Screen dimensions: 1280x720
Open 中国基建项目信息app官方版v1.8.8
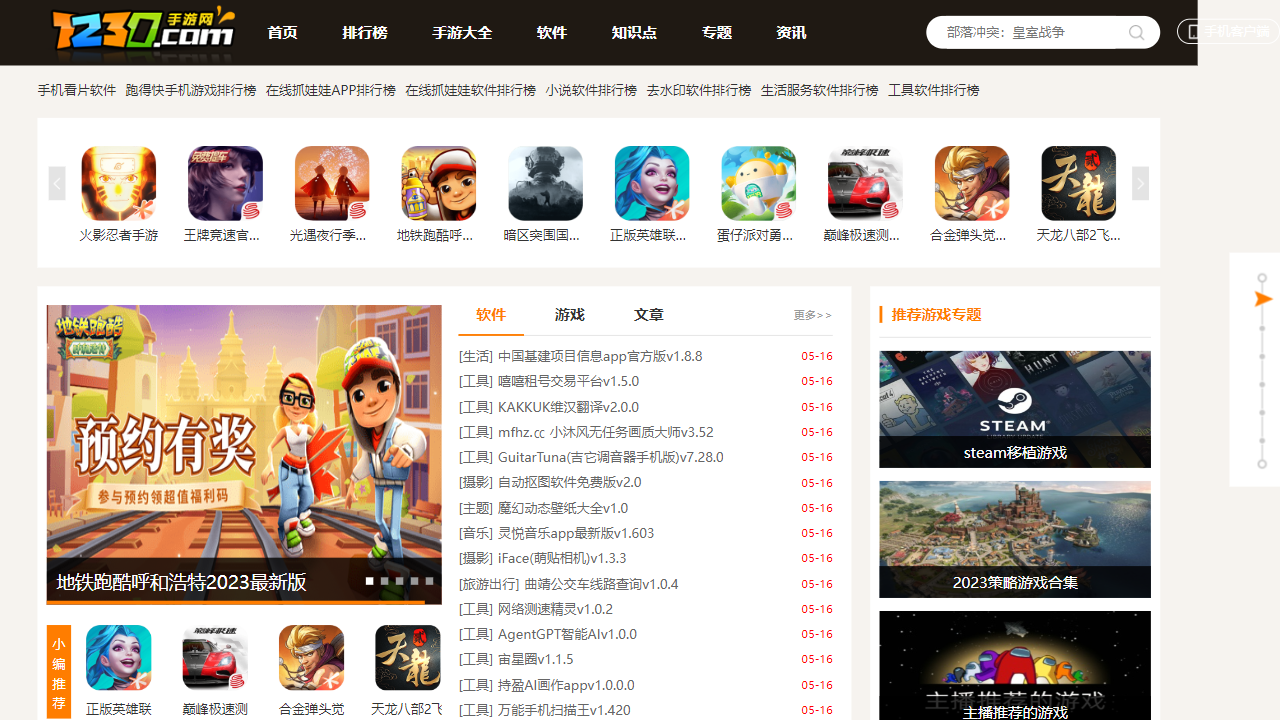click(600, 356)
